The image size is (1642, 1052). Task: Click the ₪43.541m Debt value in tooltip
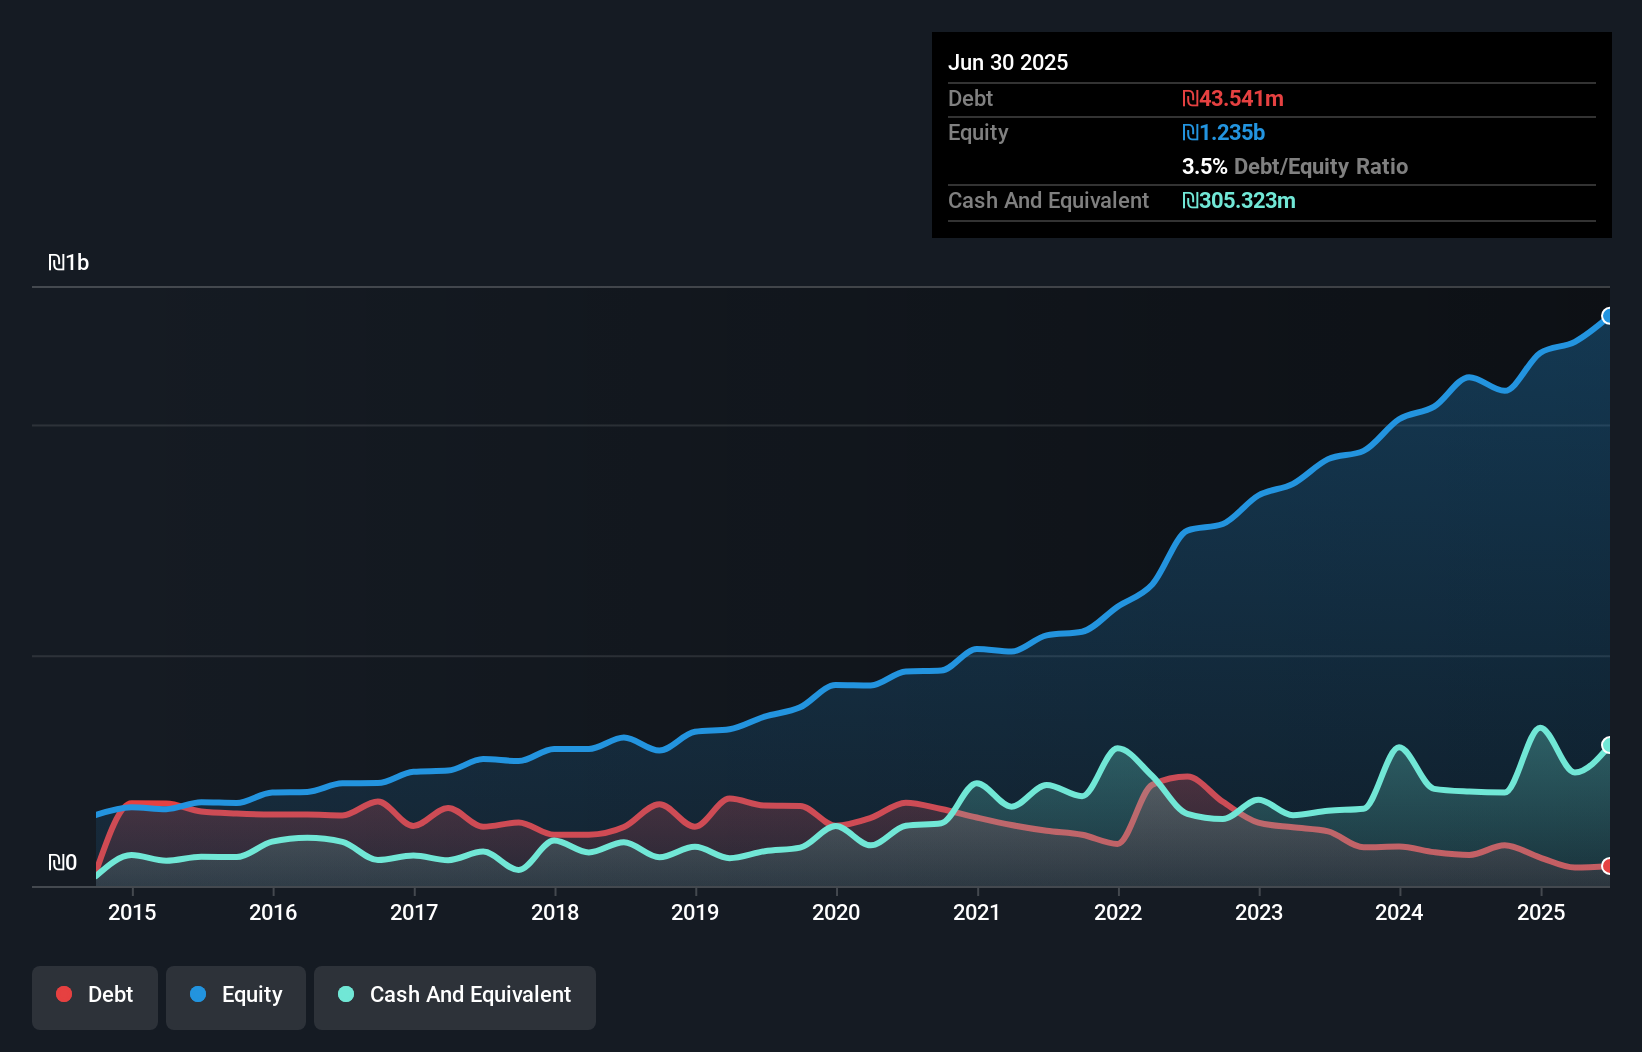pos(1233,98)
